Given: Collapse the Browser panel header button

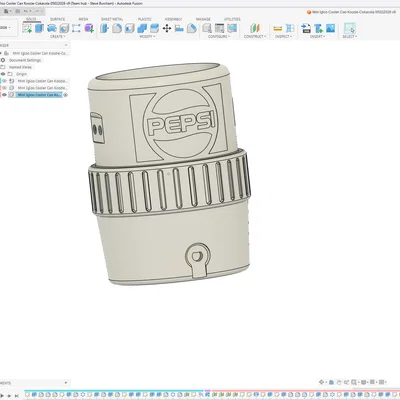Looking at the screenshot, I should [66, 45].
